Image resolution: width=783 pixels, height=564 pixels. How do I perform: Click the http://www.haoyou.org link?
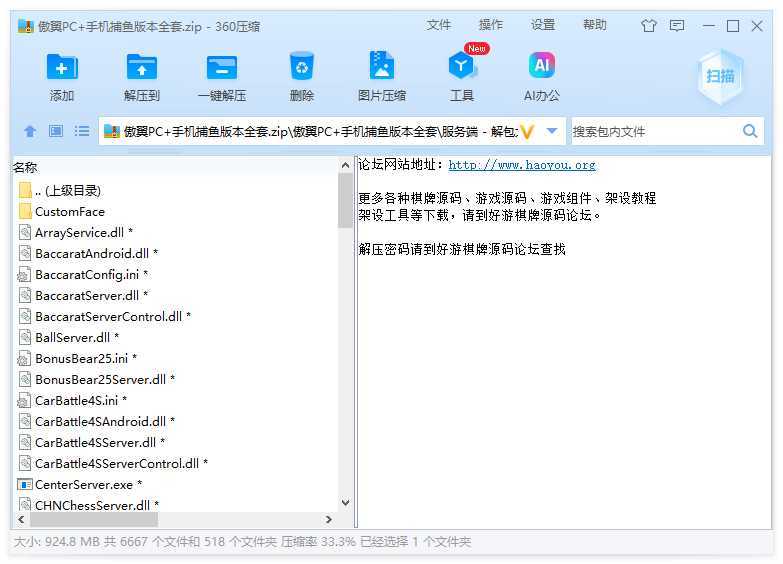coord(521,165)
